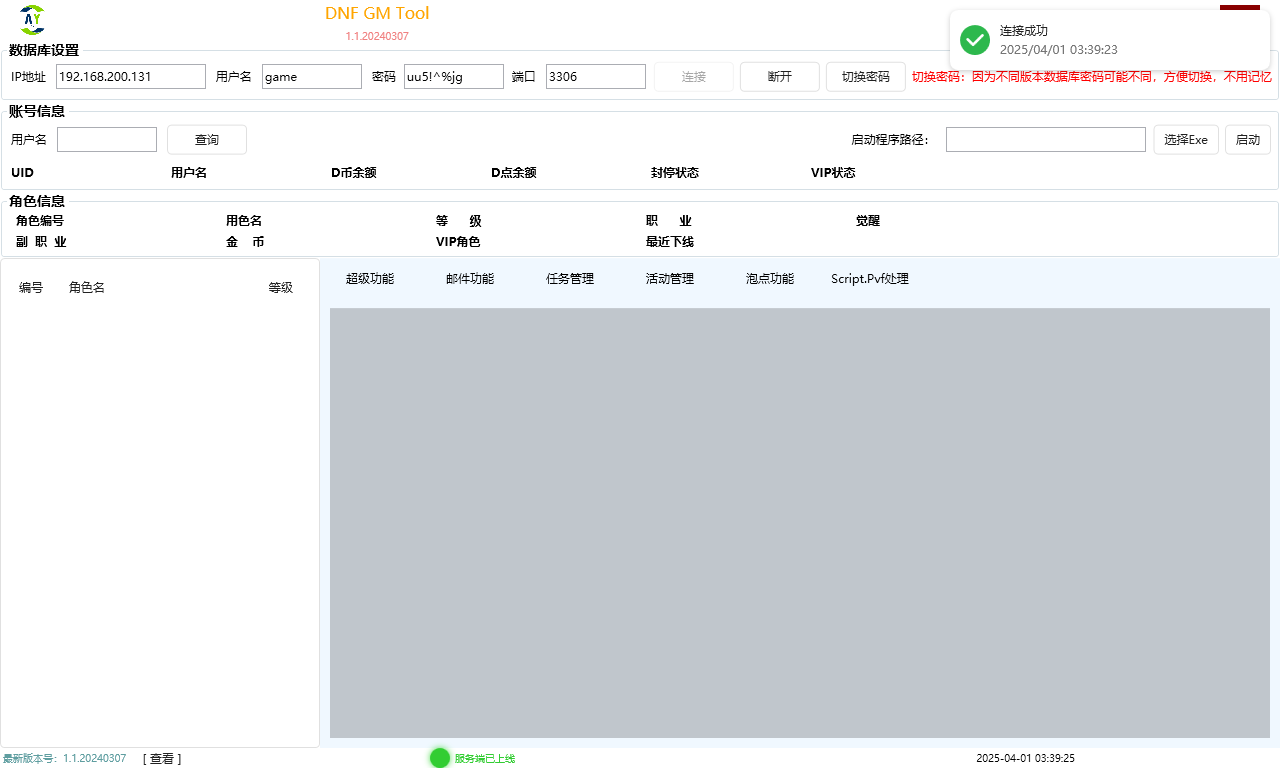Click the 断开 button
Viewport: 1280px width, 768px height.
[x=780, y=77]
